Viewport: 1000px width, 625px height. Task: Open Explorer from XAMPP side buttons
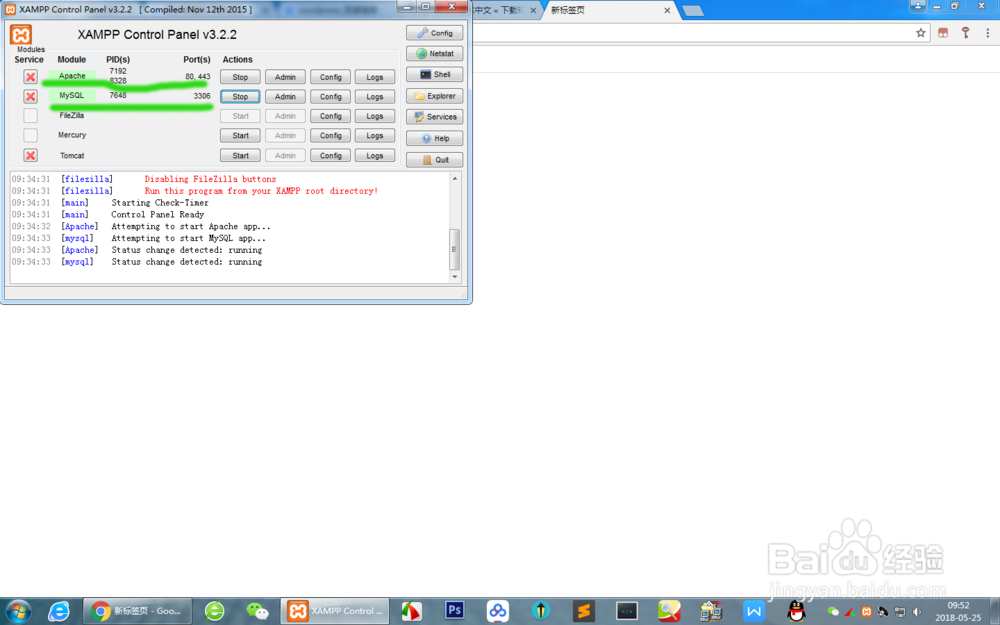click(x=434, y=96)
